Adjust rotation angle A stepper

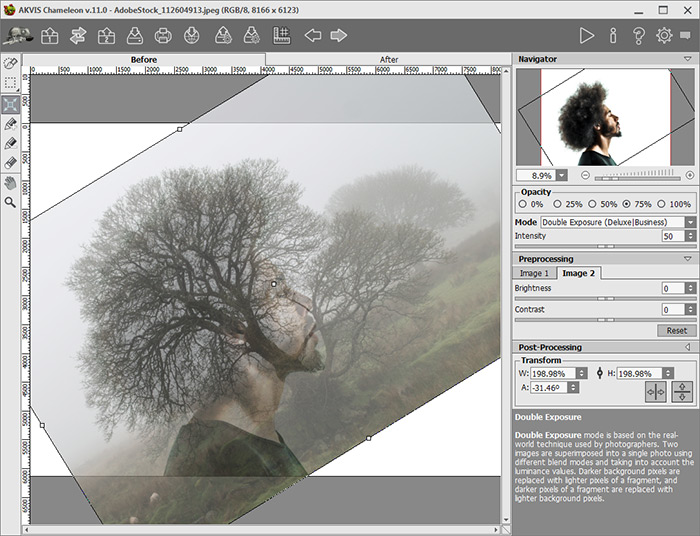point(573,387)
